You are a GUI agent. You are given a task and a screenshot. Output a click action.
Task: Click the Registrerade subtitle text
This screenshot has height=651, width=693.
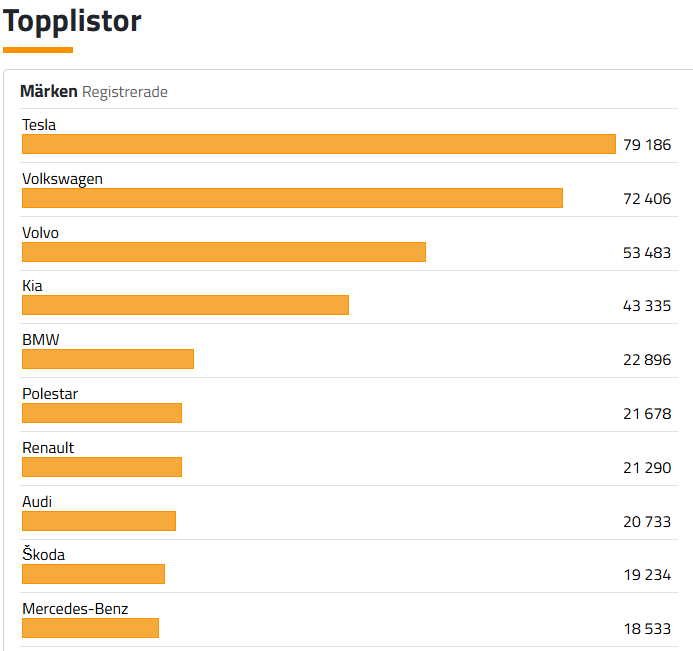tap(125, 92)
